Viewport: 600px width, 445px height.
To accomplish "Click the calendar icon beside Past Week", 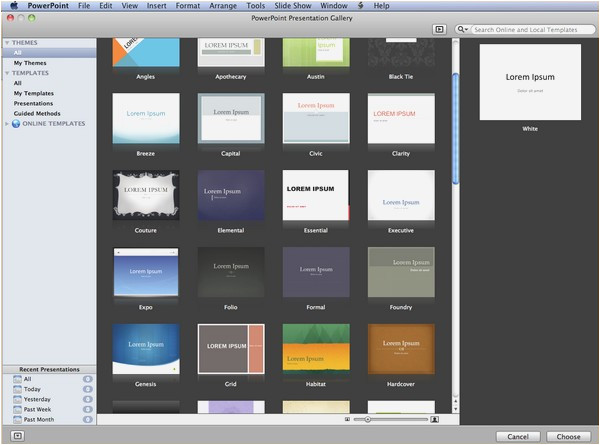I will (x=17, y=409).
